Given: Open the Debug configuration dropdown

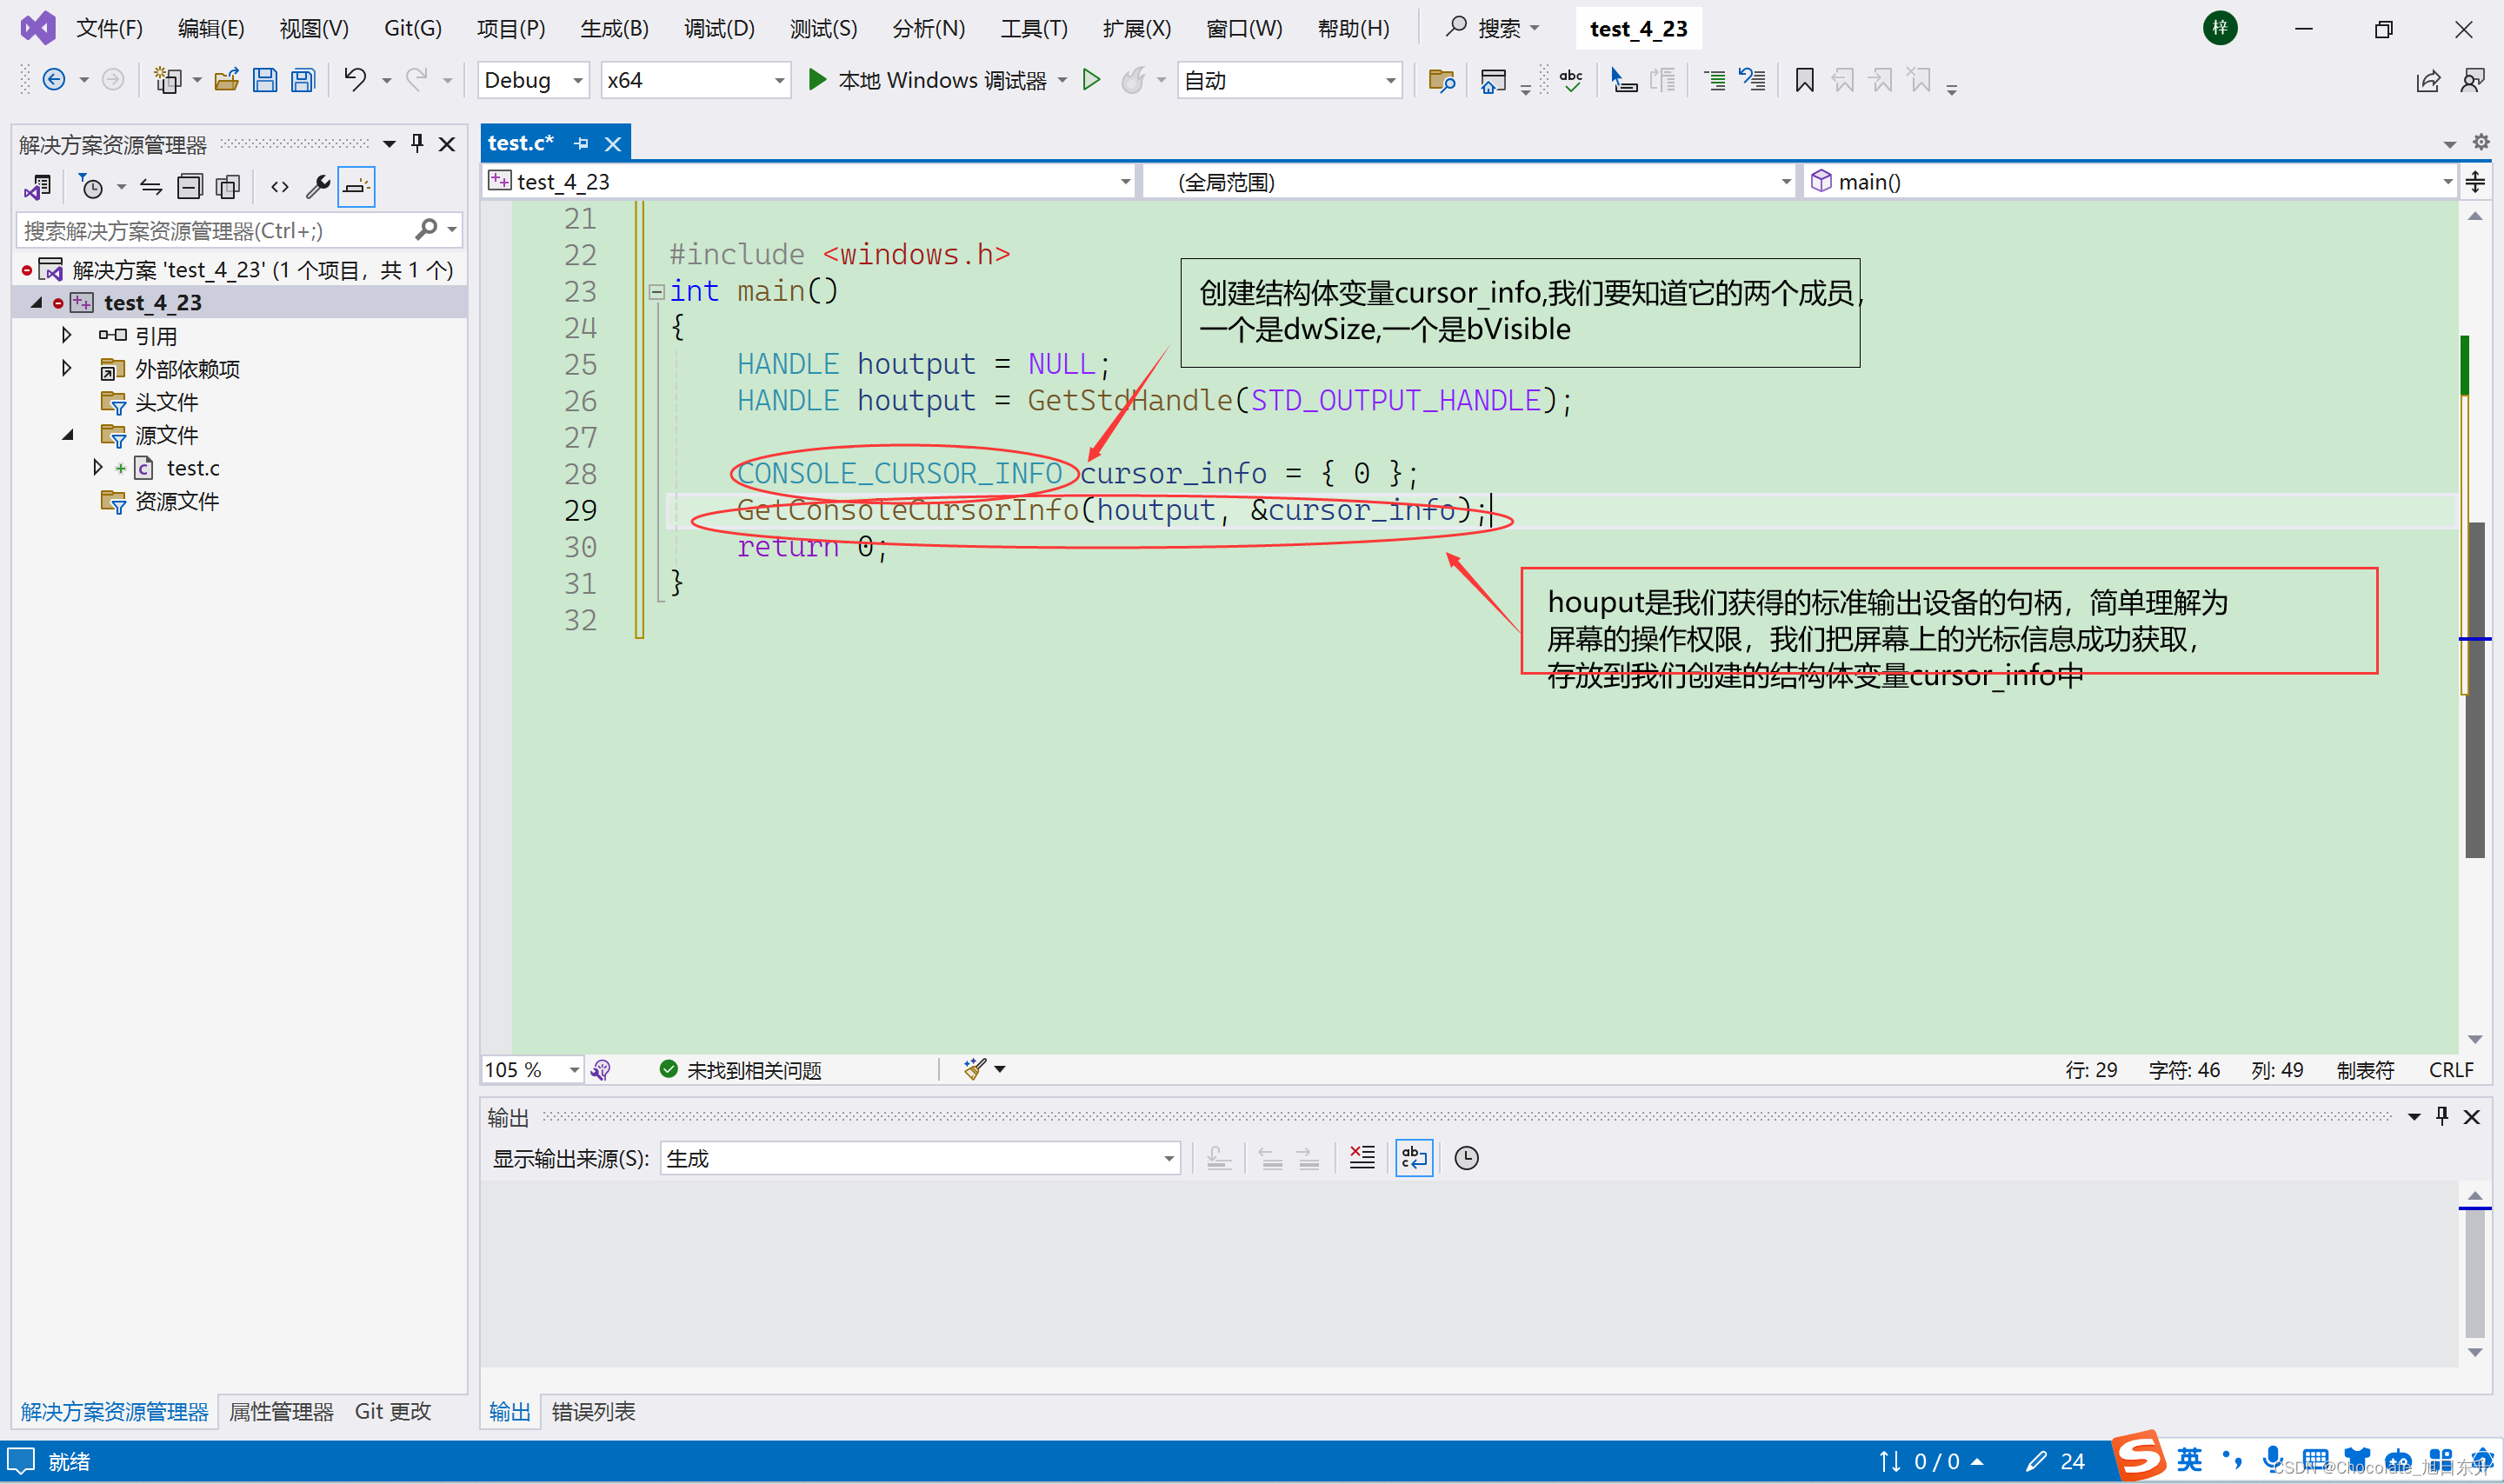Looking at the screenshot, I should pyautogui.click(x=533, y=80).
